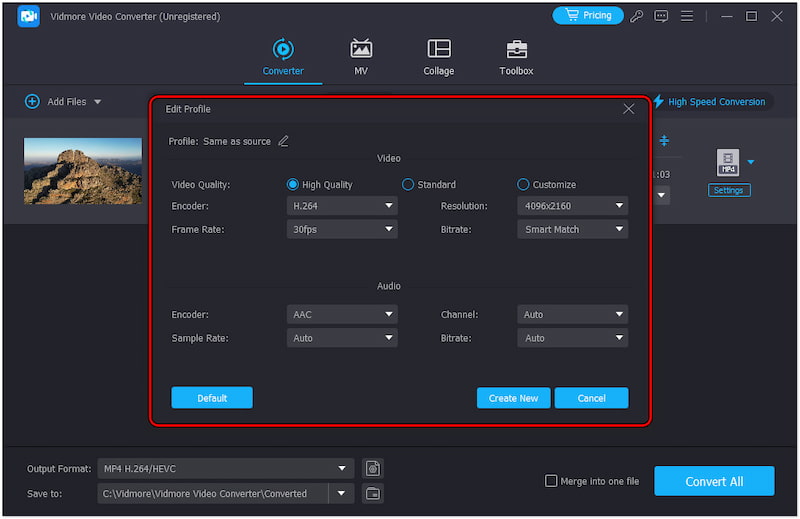Click the Create New button
Viewport: 800px width, 519px height.
[513, 398]
